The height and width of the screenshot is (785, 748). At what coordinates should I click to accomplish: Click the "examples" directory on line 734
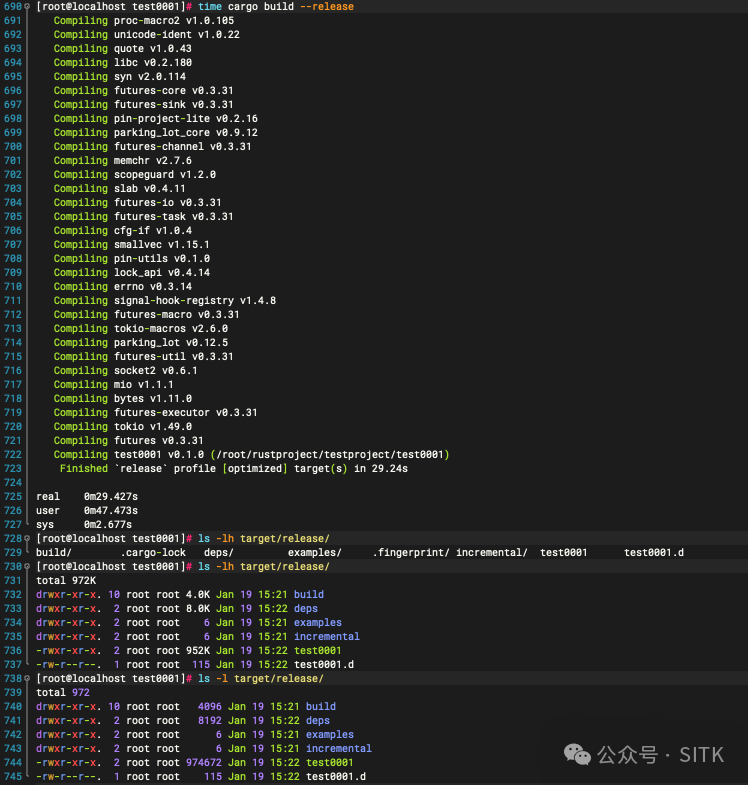tap(317, 623)
